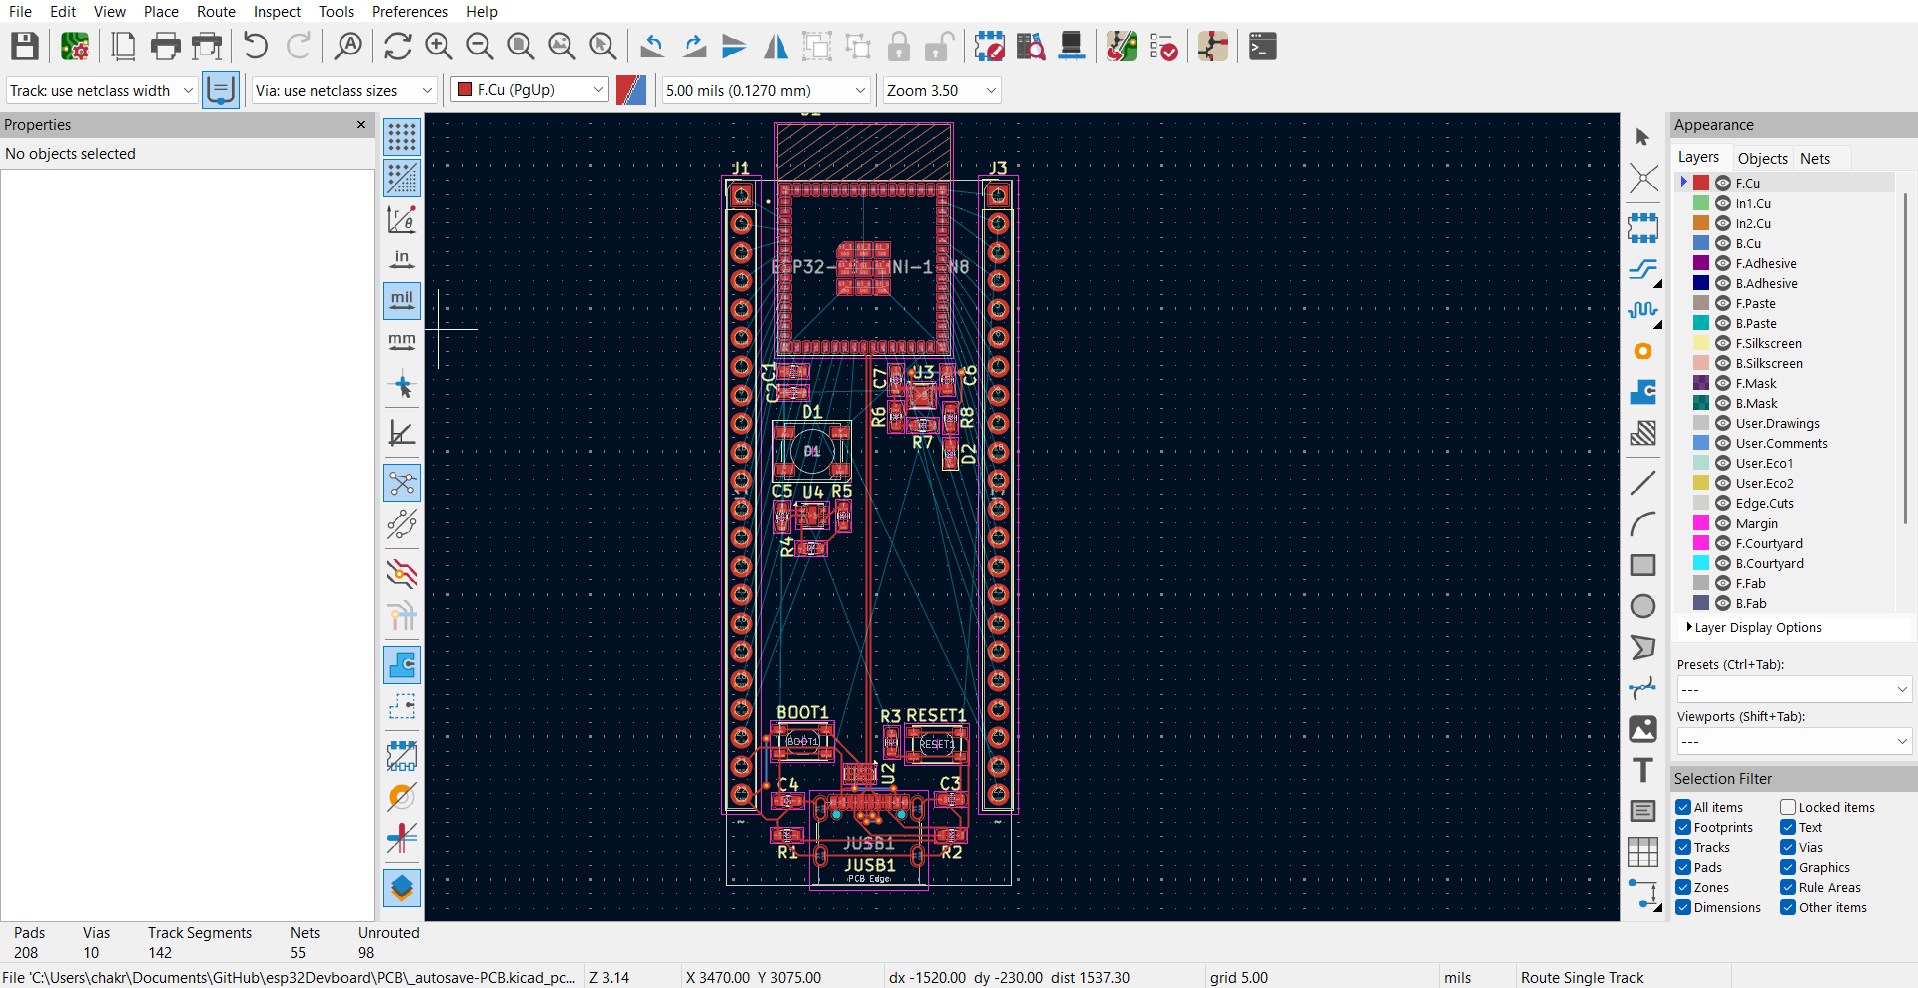Select the Draw Line tool
The height and width of the screenshot is (988, 1918).
[1642, 483]
